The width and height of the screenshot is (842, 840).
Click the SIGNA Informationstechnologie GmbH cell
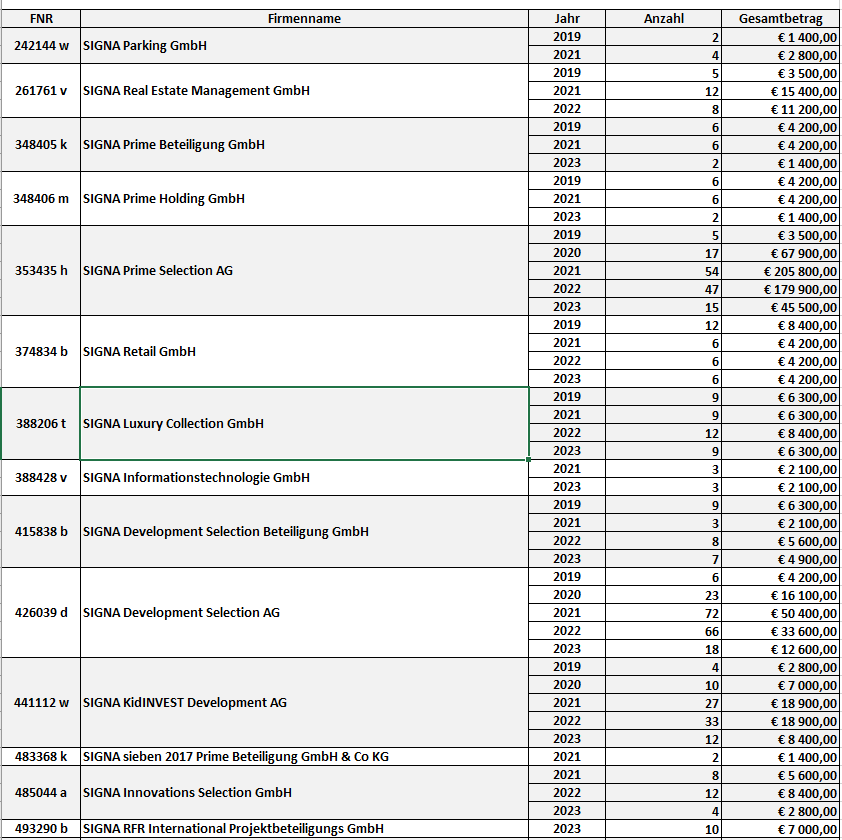(x=304, y=478)
